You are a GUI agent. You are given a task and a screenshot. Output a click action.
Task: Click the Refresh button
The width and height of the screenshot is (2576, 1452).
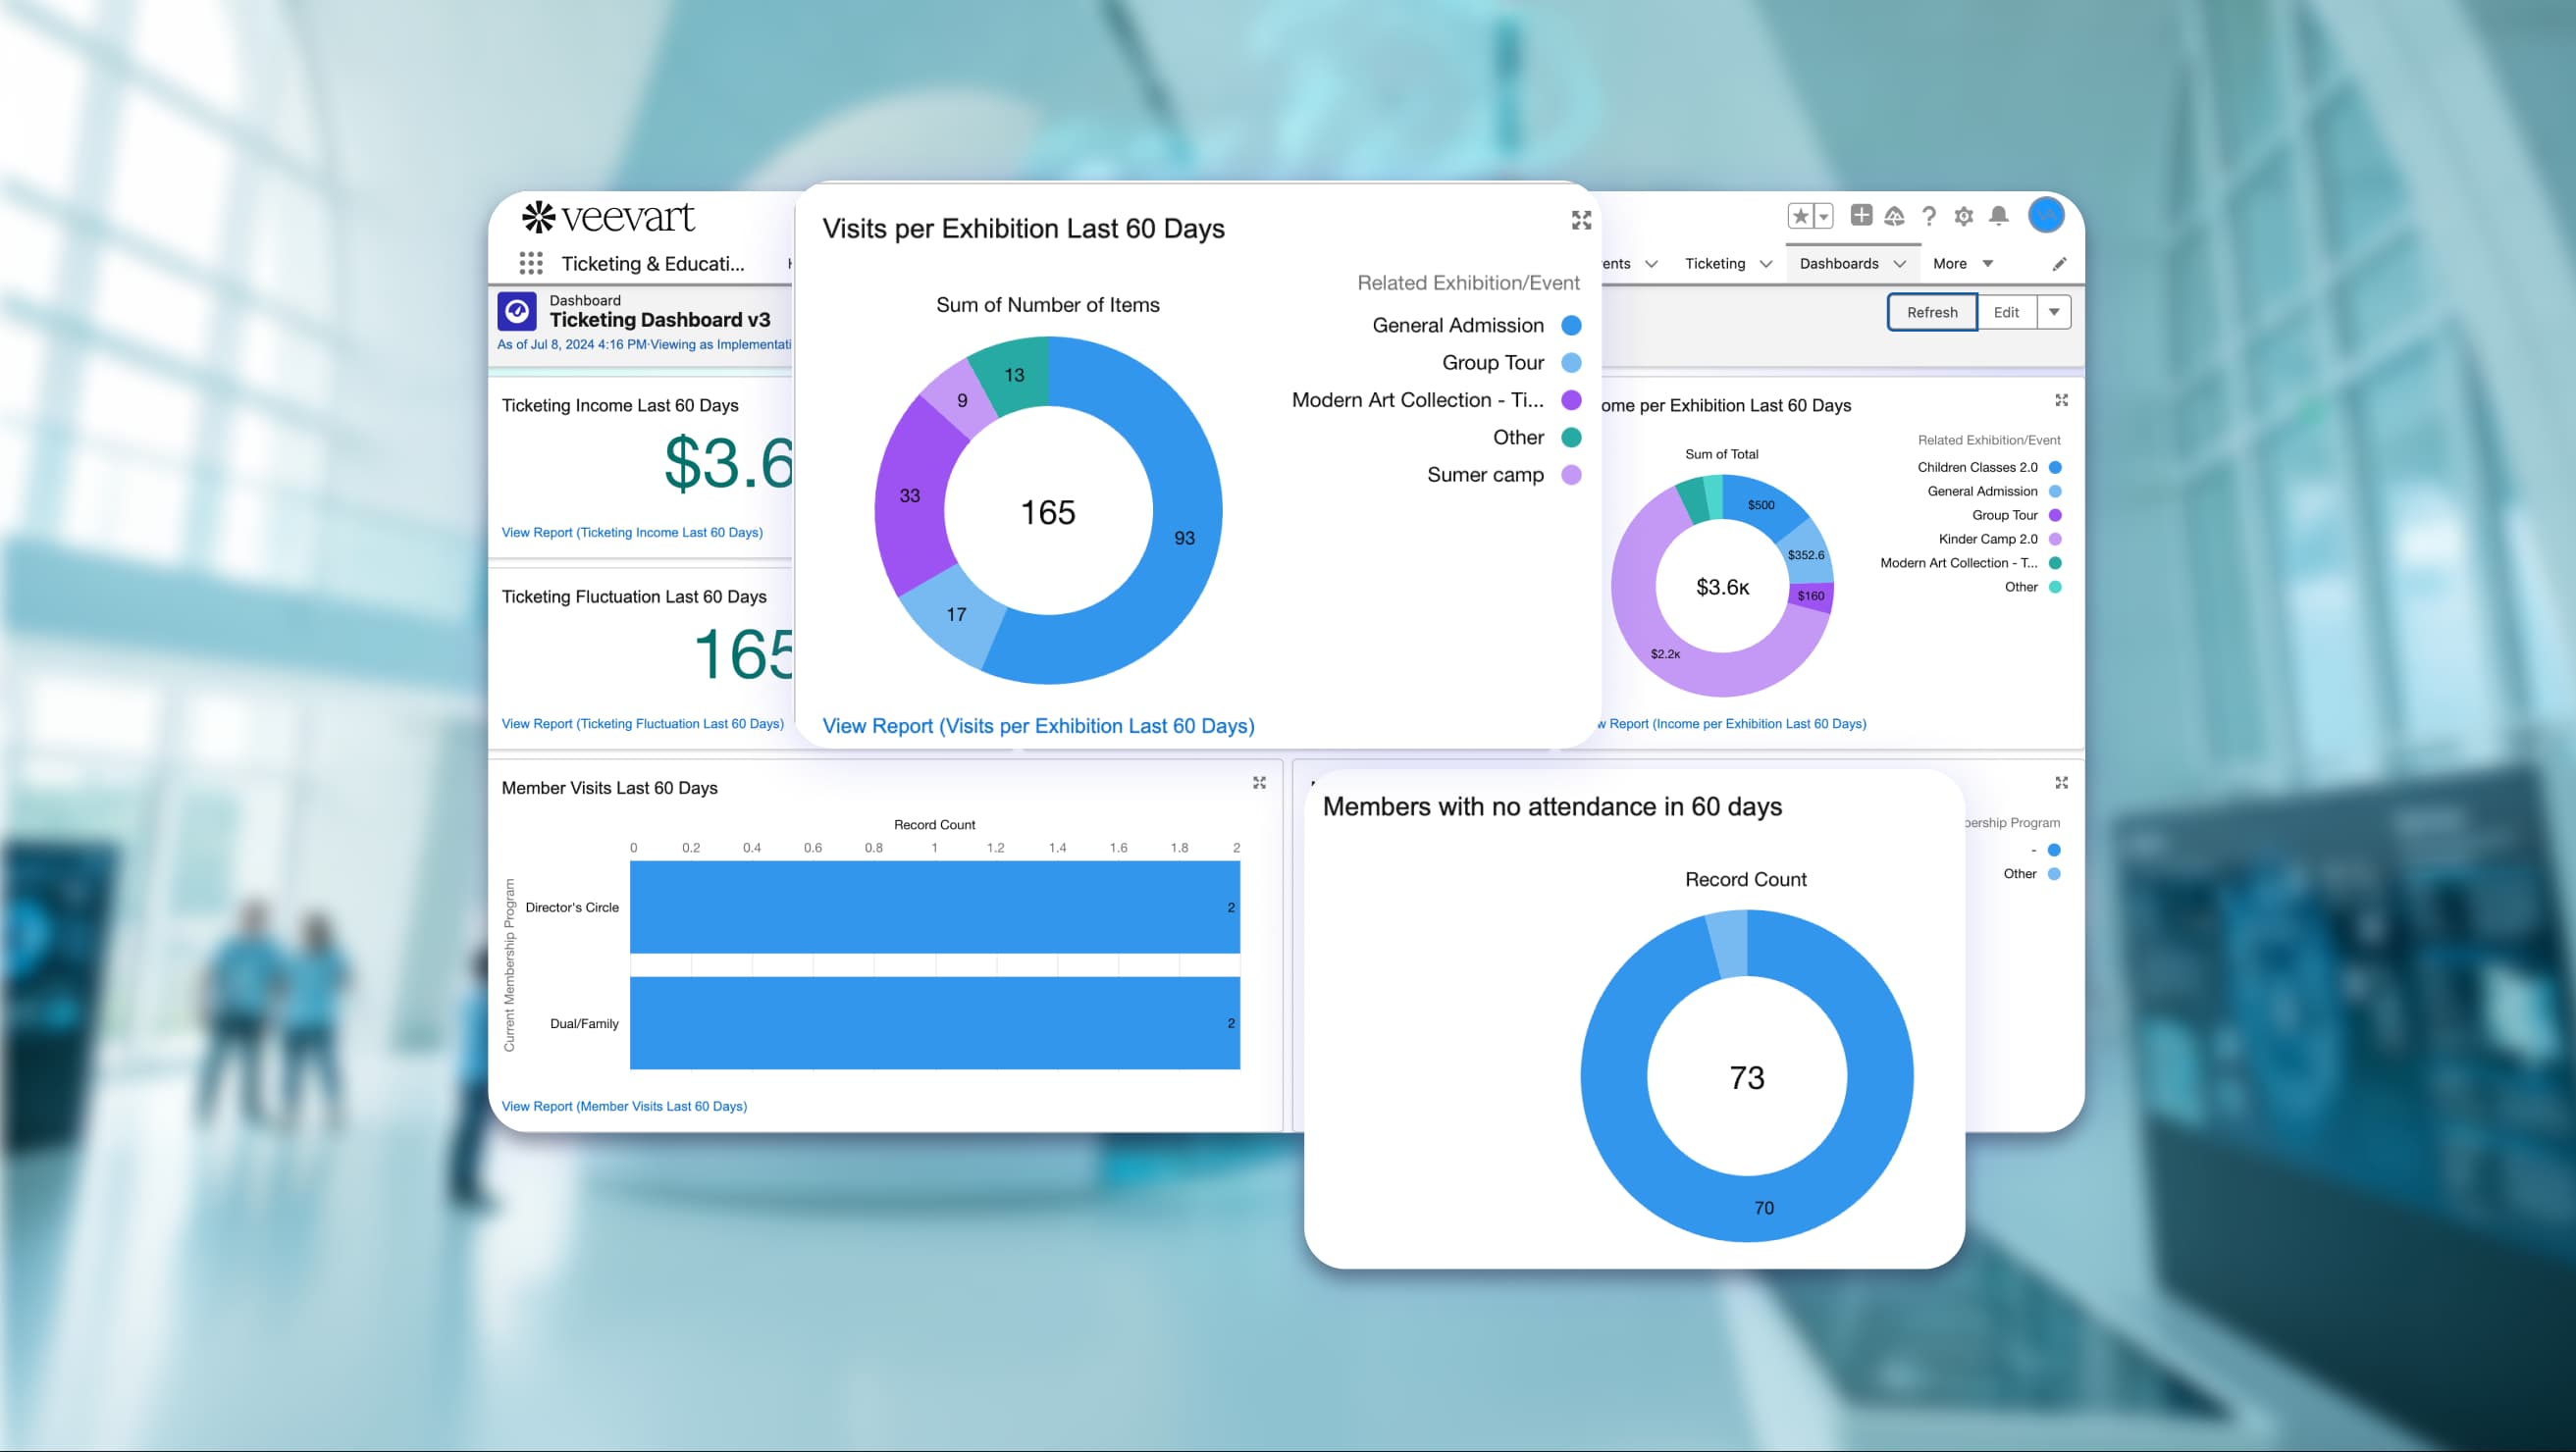pos(1931,311)
